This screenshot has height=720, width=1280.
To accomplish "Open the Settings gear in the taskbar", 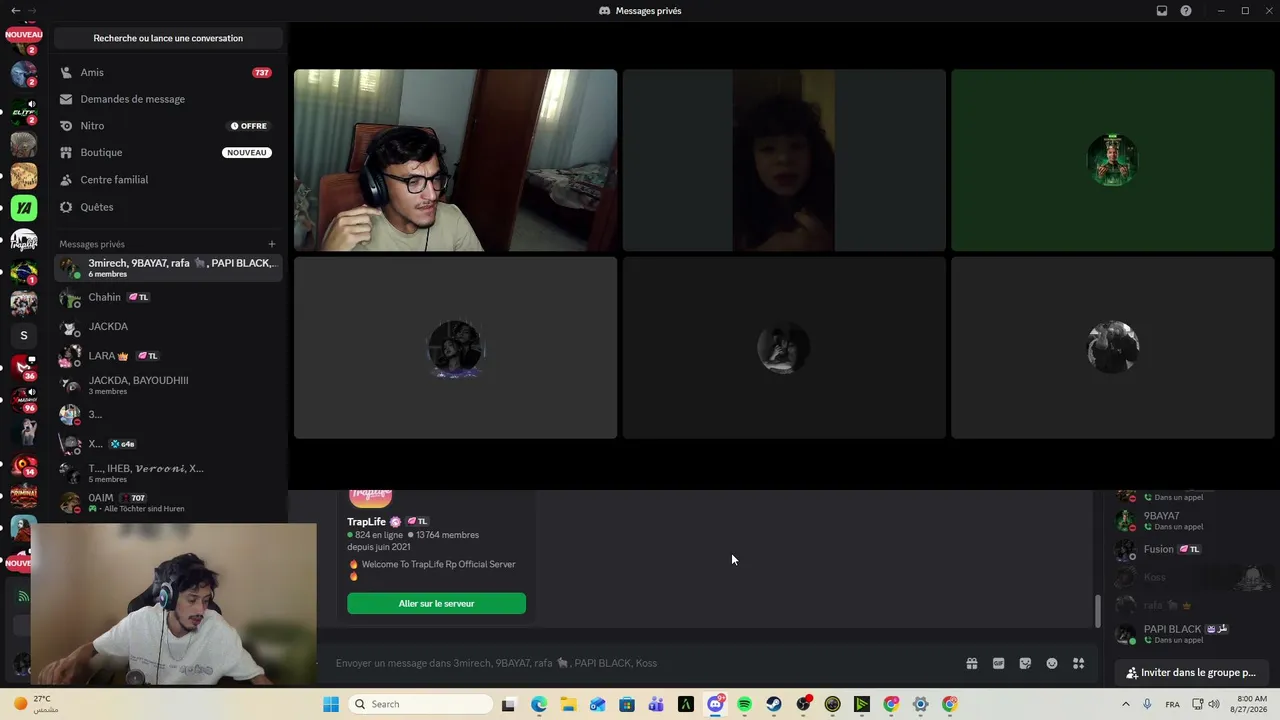I will (921, 704).
